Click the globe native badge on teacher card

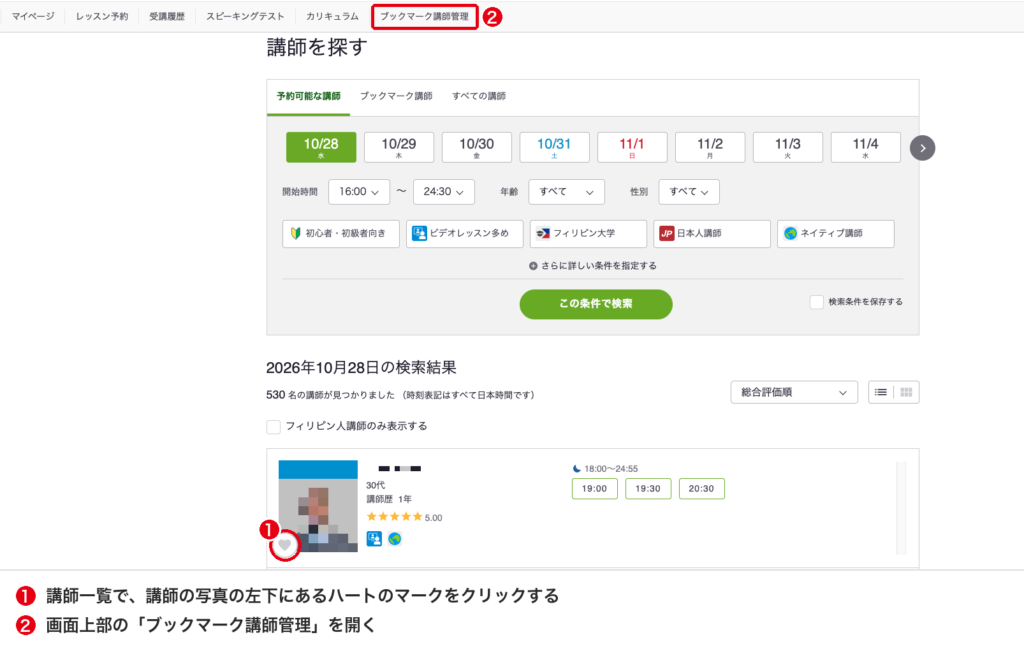[394, 539]
